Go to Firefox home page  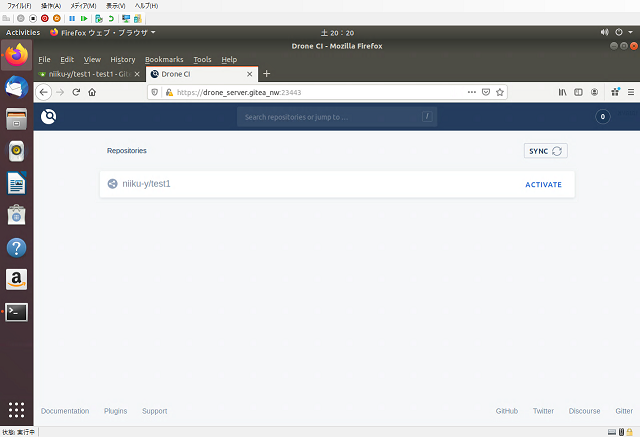[x=92, y=92]
